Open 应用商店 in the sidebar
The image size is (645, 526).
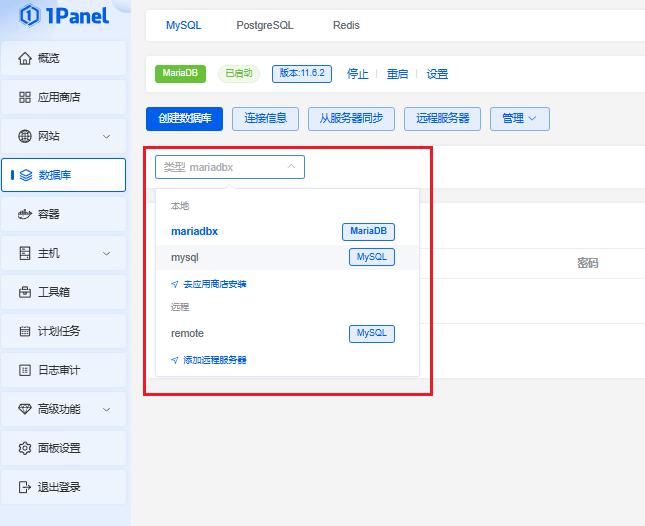tap(63, 97)
